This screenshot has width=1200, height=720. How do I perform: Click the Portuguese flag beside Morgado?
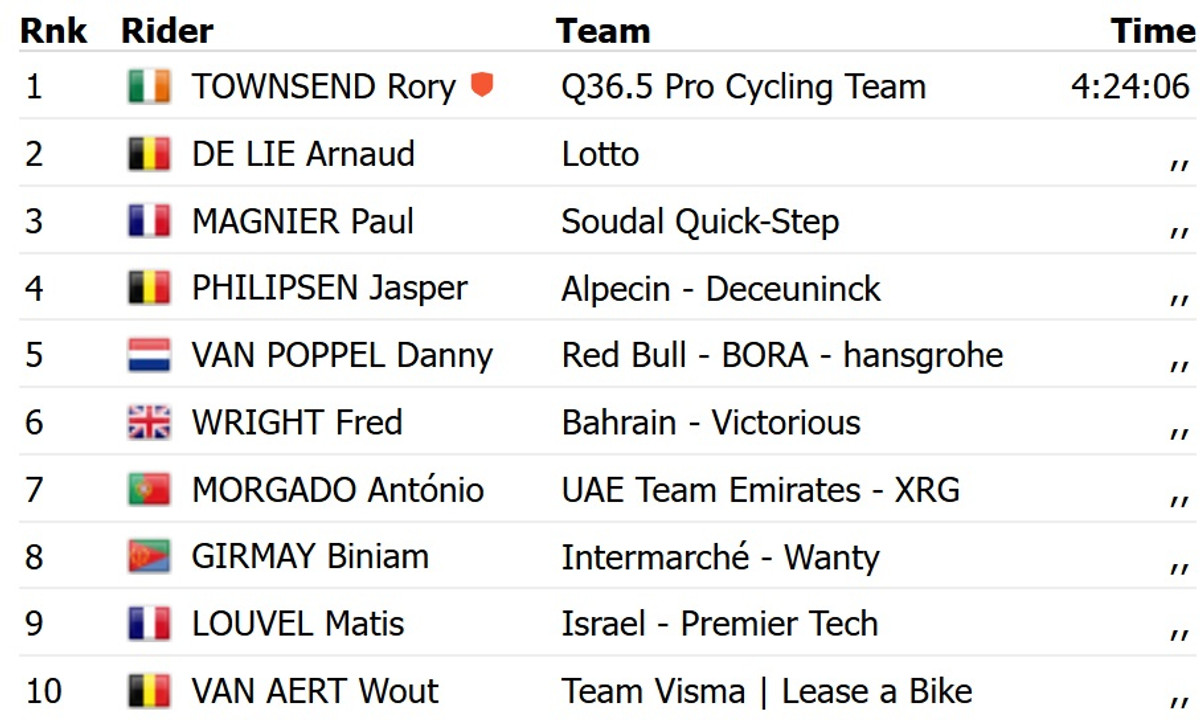[x=149, y=490]
